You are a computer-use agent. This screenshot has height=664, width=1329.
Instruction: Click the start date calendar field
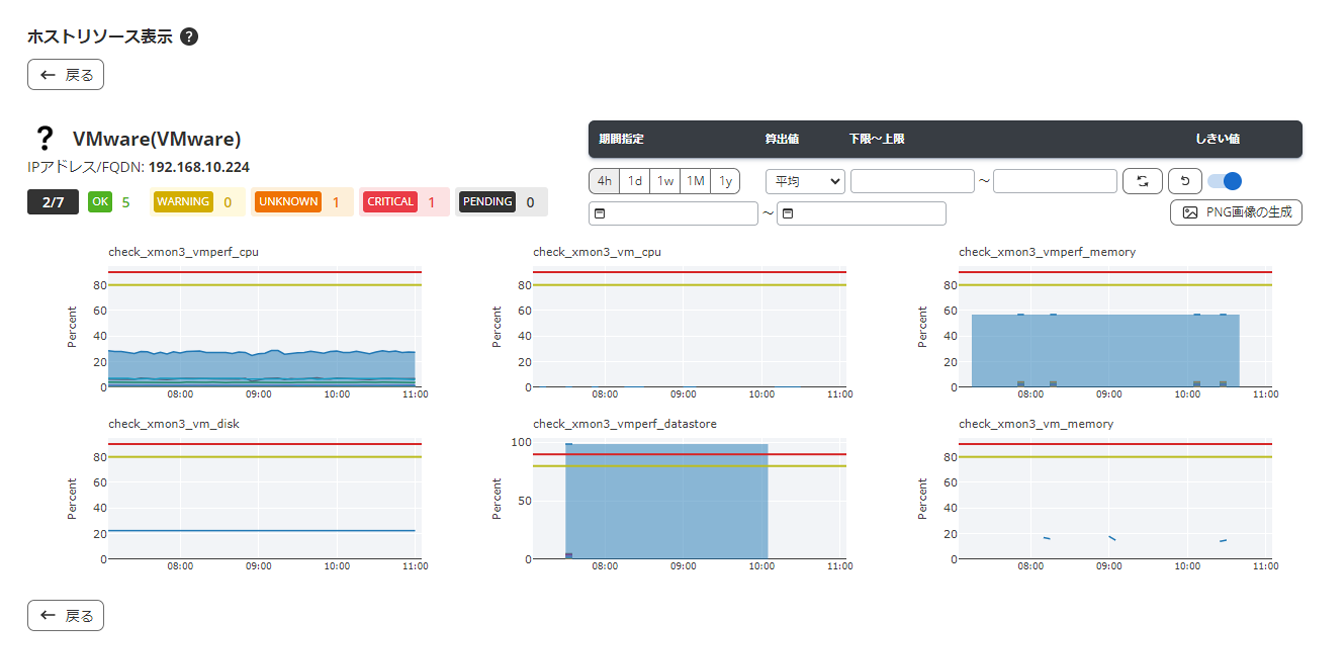pyautogui.click(x=674, y=213)
